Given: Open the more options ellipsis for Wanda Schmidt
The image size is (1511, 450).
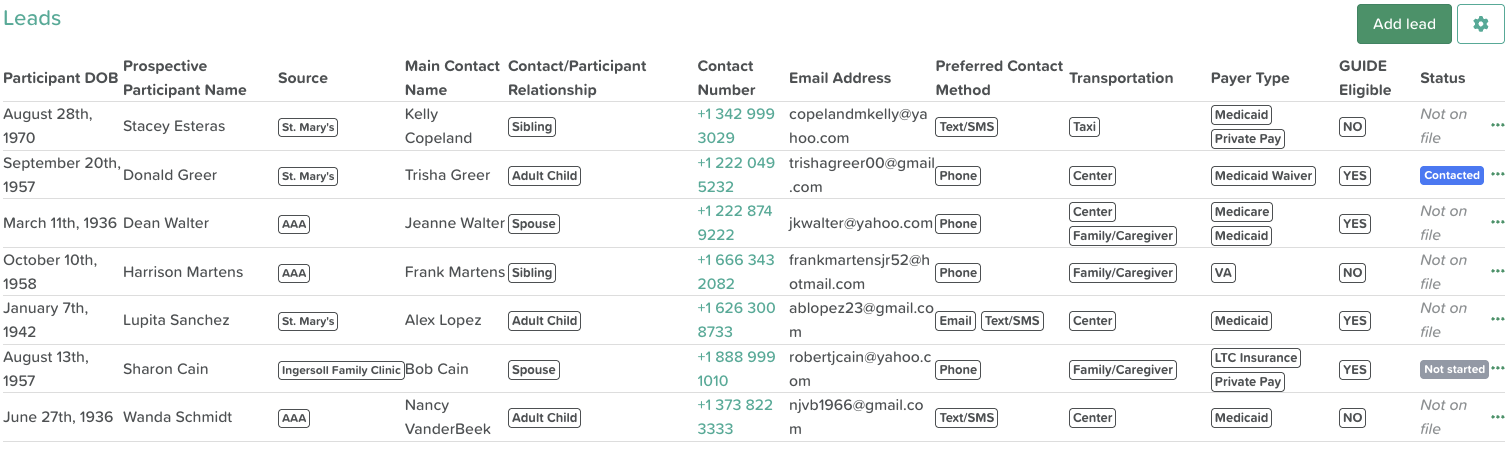Looking at the screenshot, I should pyautogui.click(x=1497, y=417).
